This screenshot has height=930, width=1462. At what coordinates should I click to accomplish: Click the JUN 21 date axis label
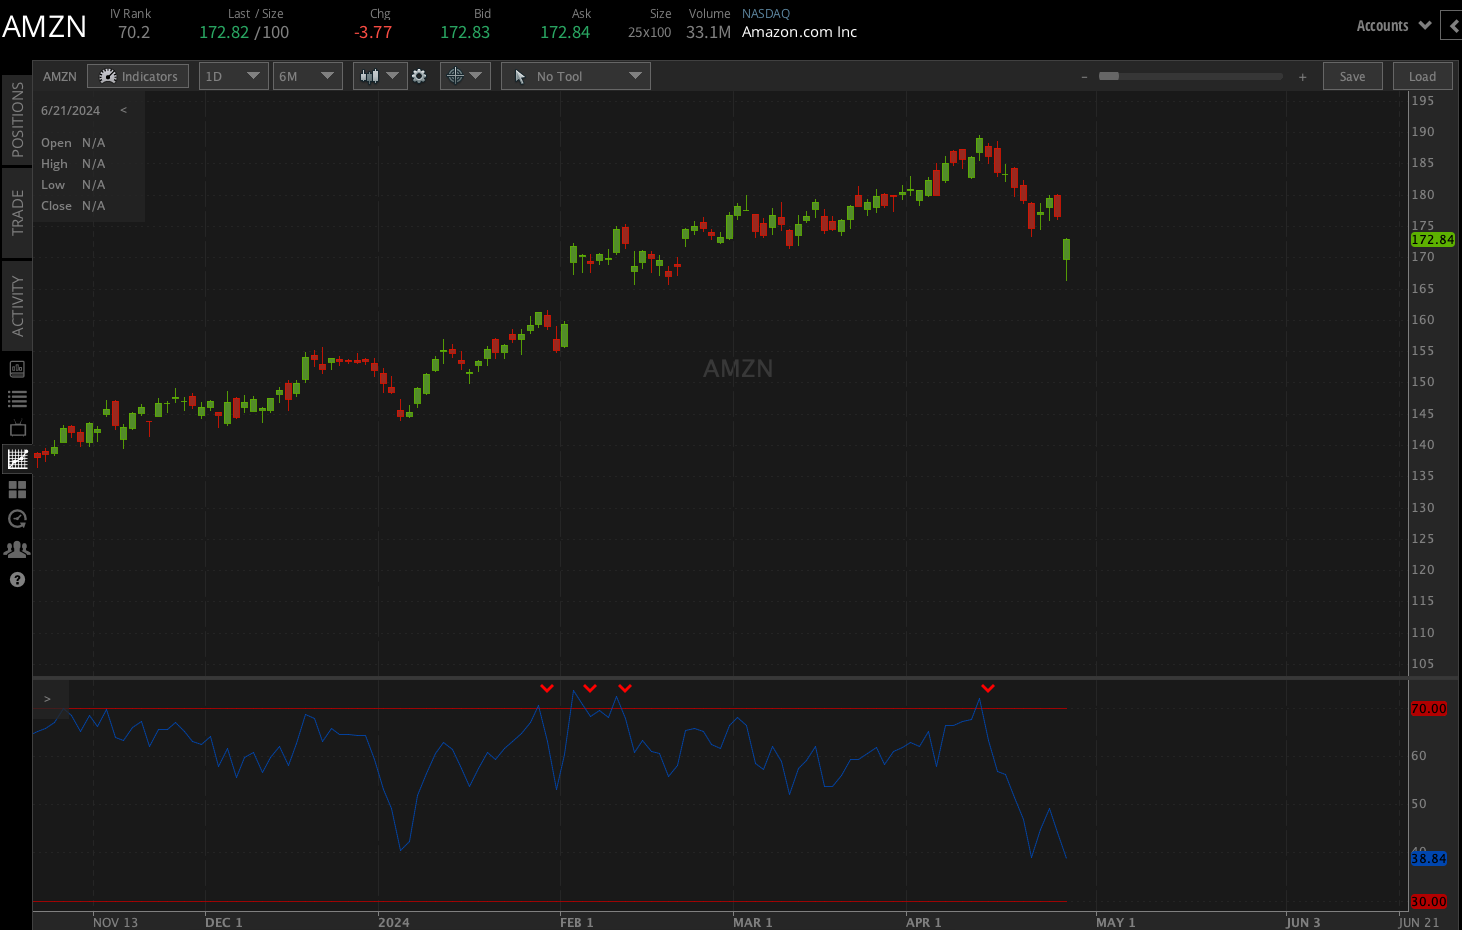[1418, 922]
